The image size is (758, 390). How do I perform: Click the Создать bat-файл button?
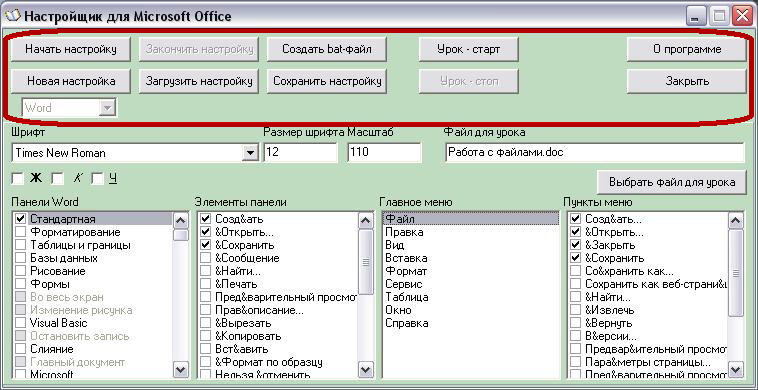pos(327,50)
